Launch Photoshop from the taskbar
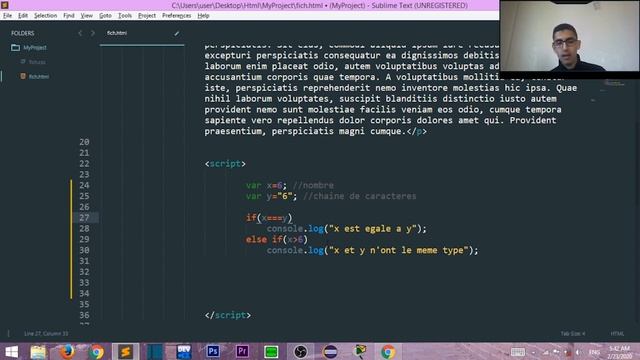 click(x=213, y=351)
